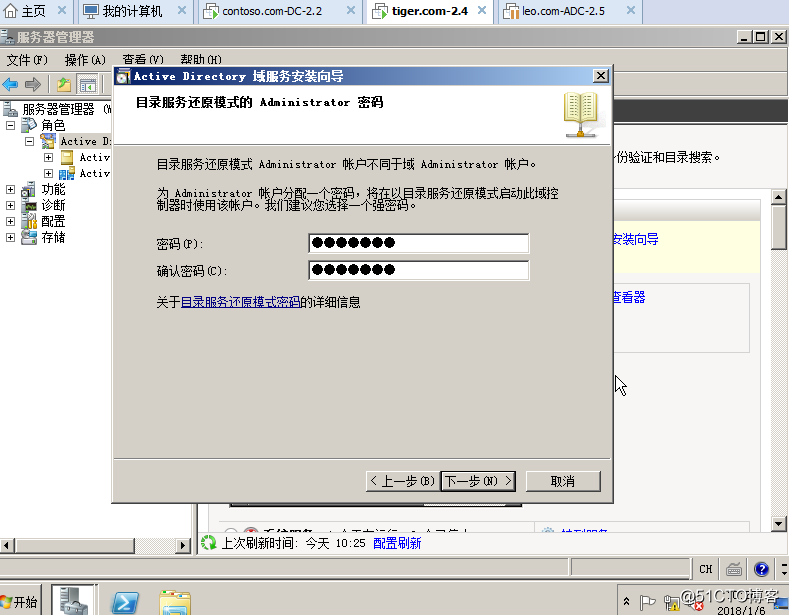Open Server Manager from taskbar
This screenshot has width=789, height=615.
click(x=73, y=600)
